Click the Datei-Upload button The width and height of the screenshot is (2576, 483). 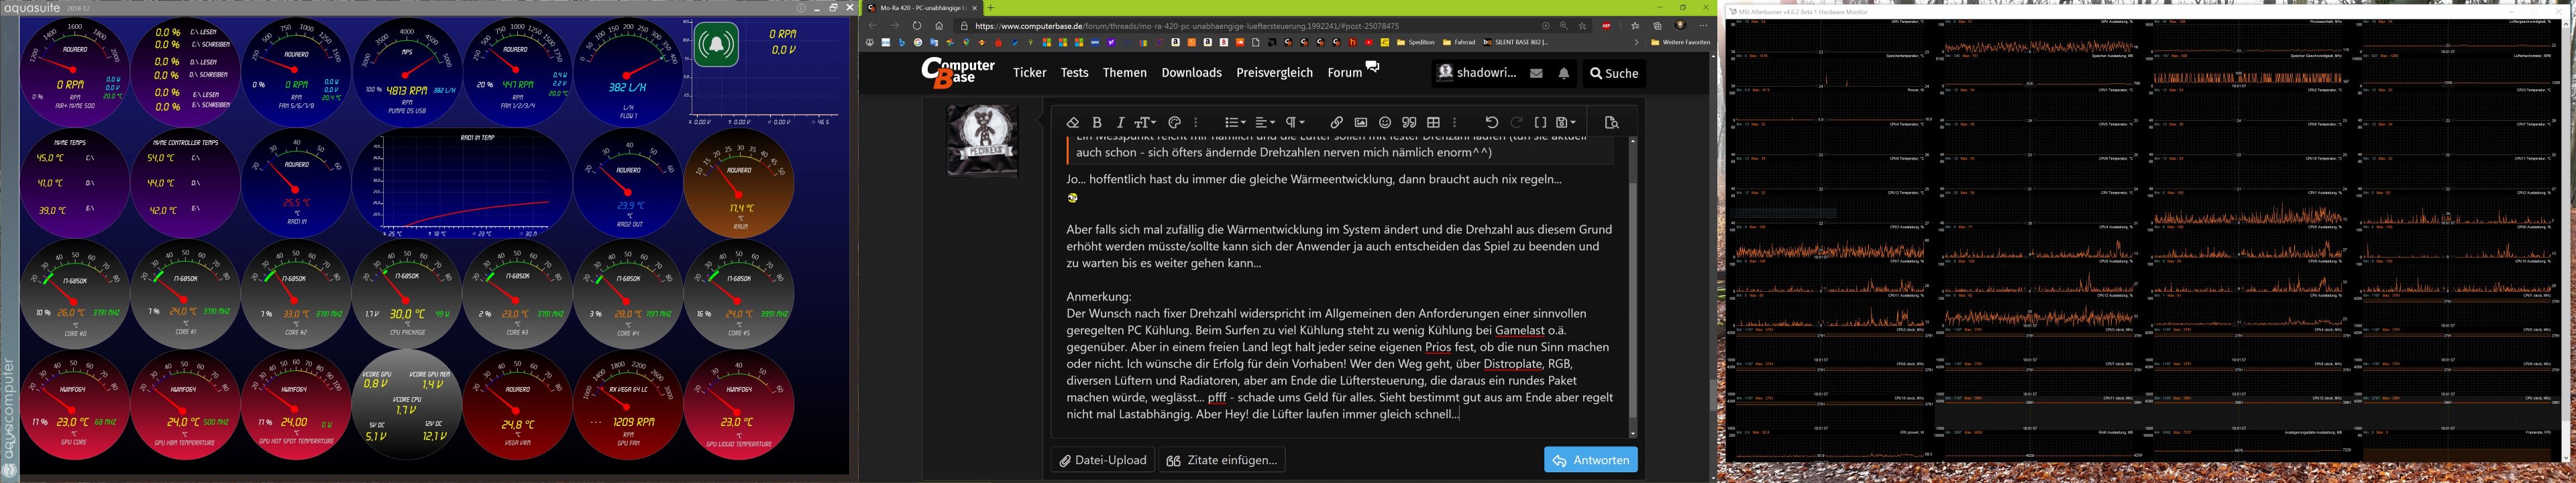(1103, 460)
